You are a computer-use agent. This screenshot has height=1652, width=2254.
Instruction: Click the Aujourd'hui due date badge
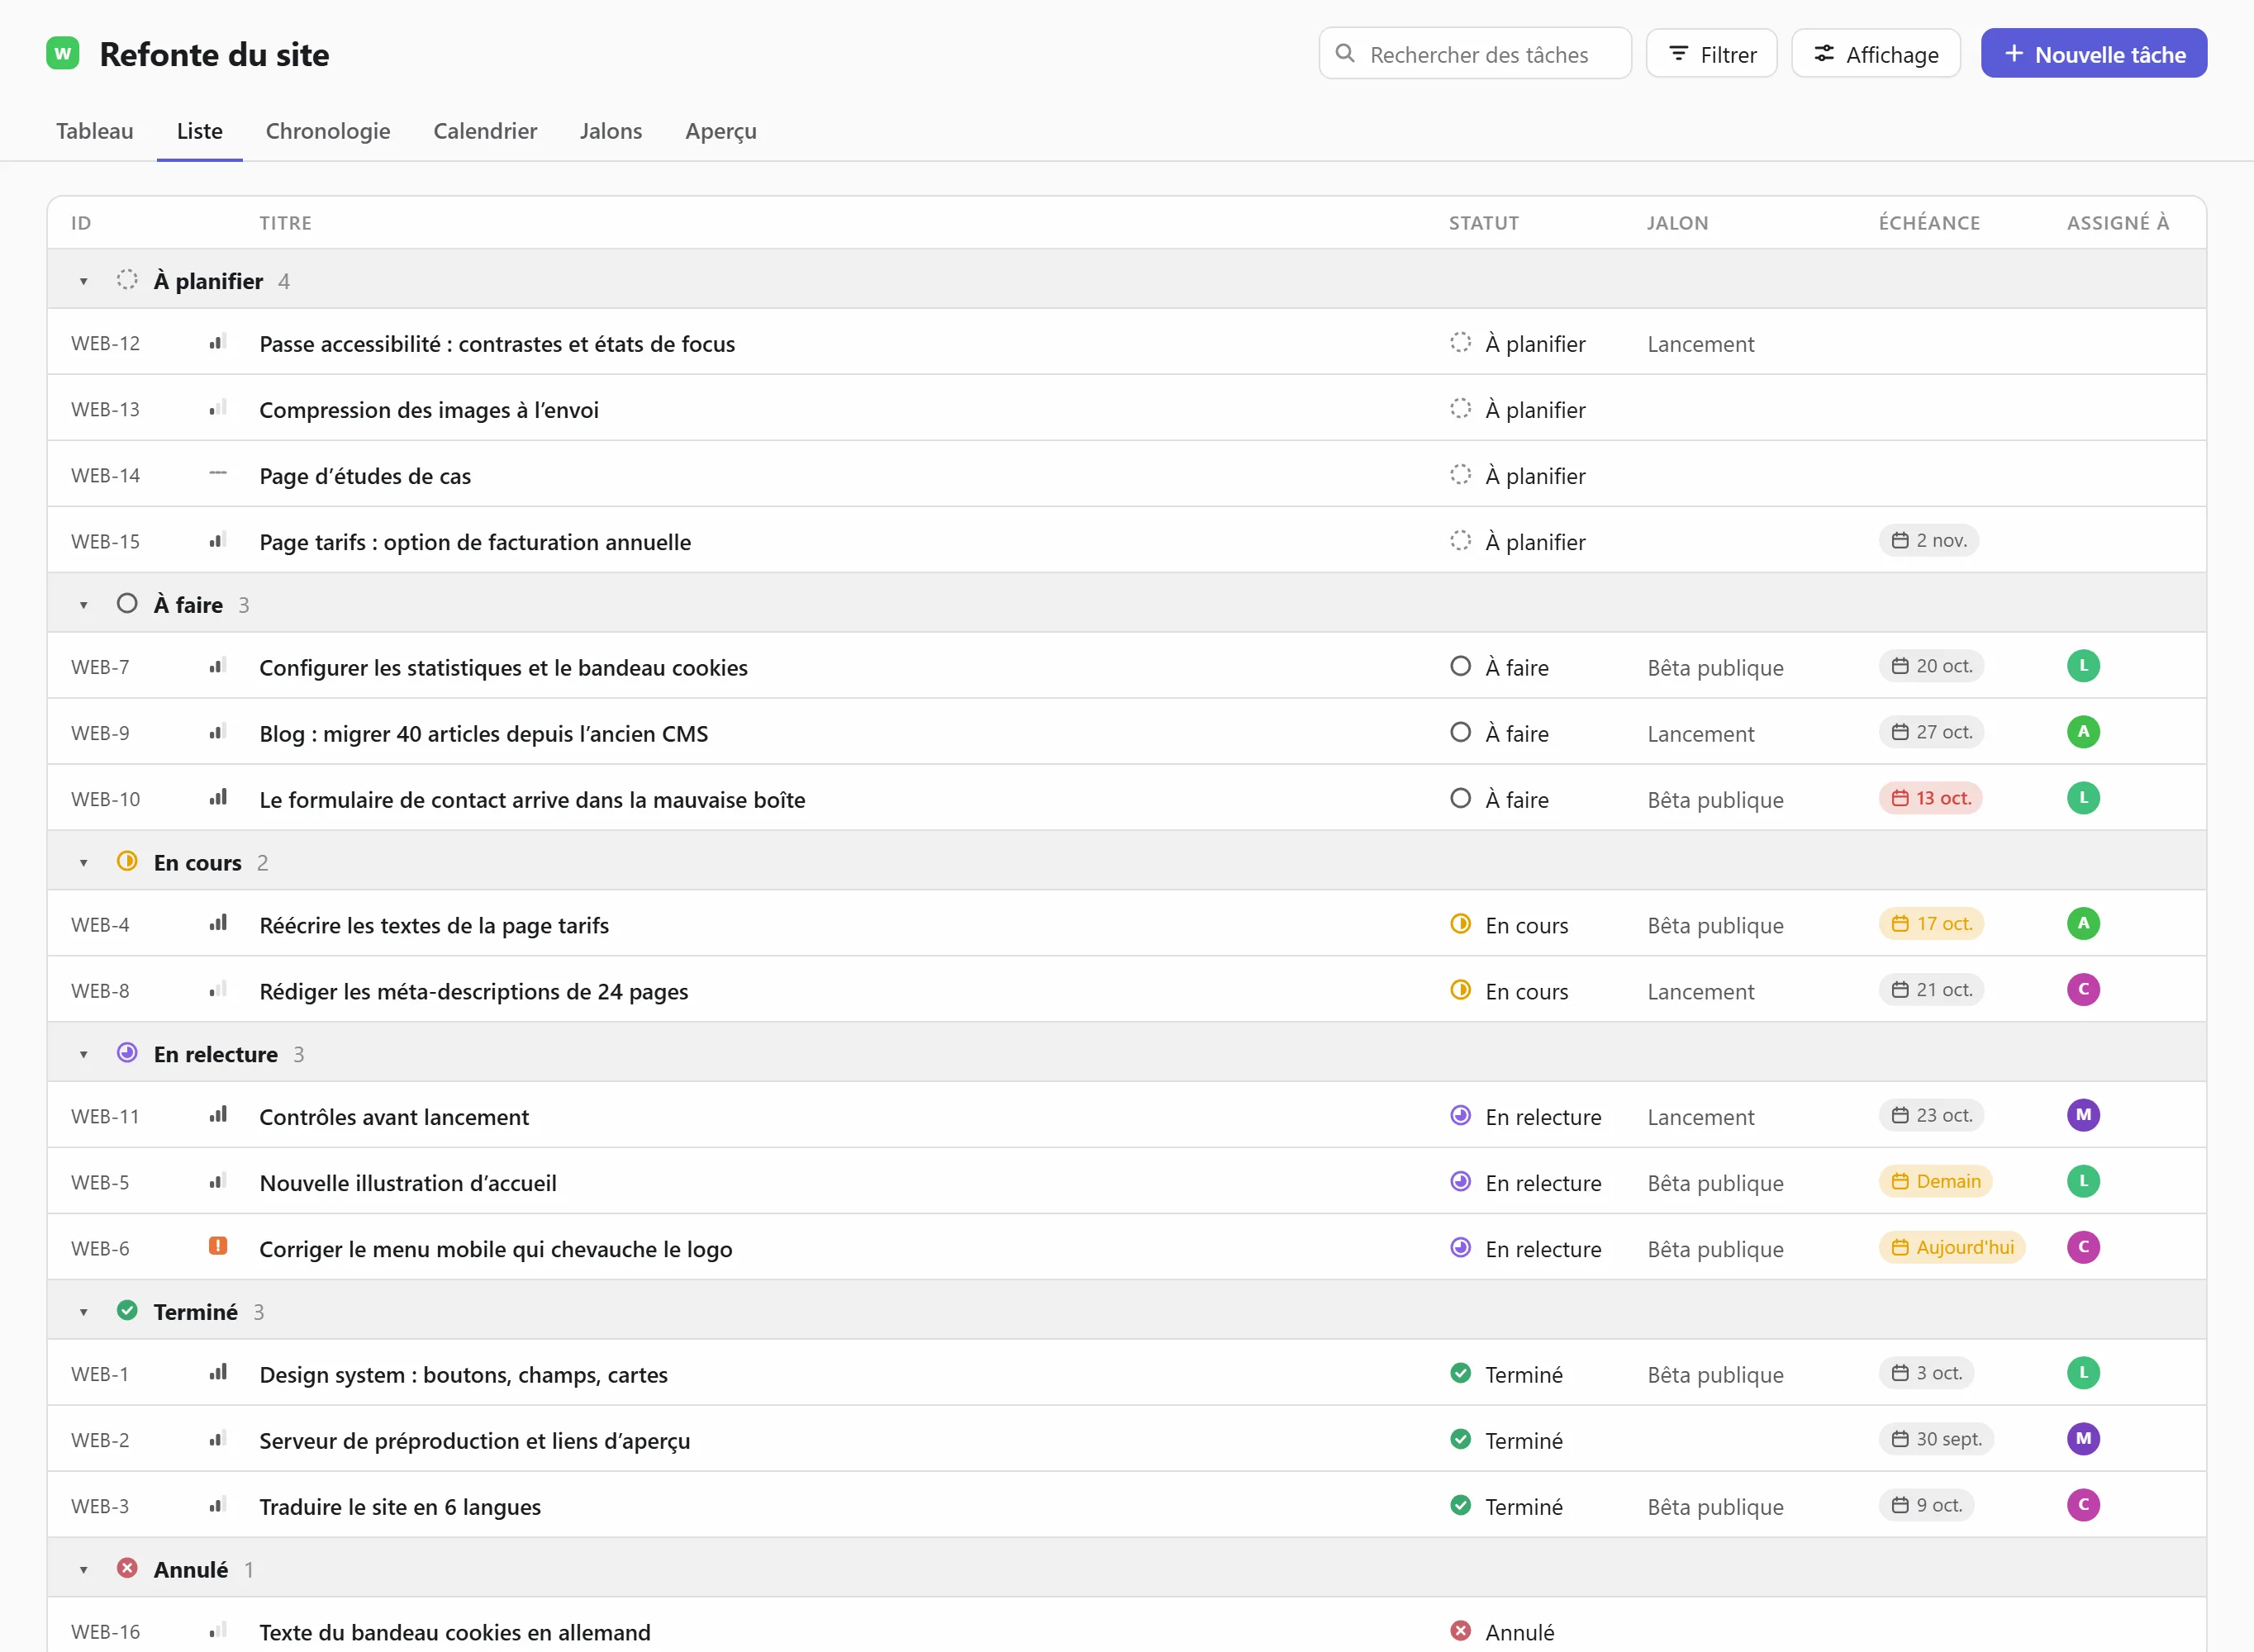(x=1952, y=1247)
